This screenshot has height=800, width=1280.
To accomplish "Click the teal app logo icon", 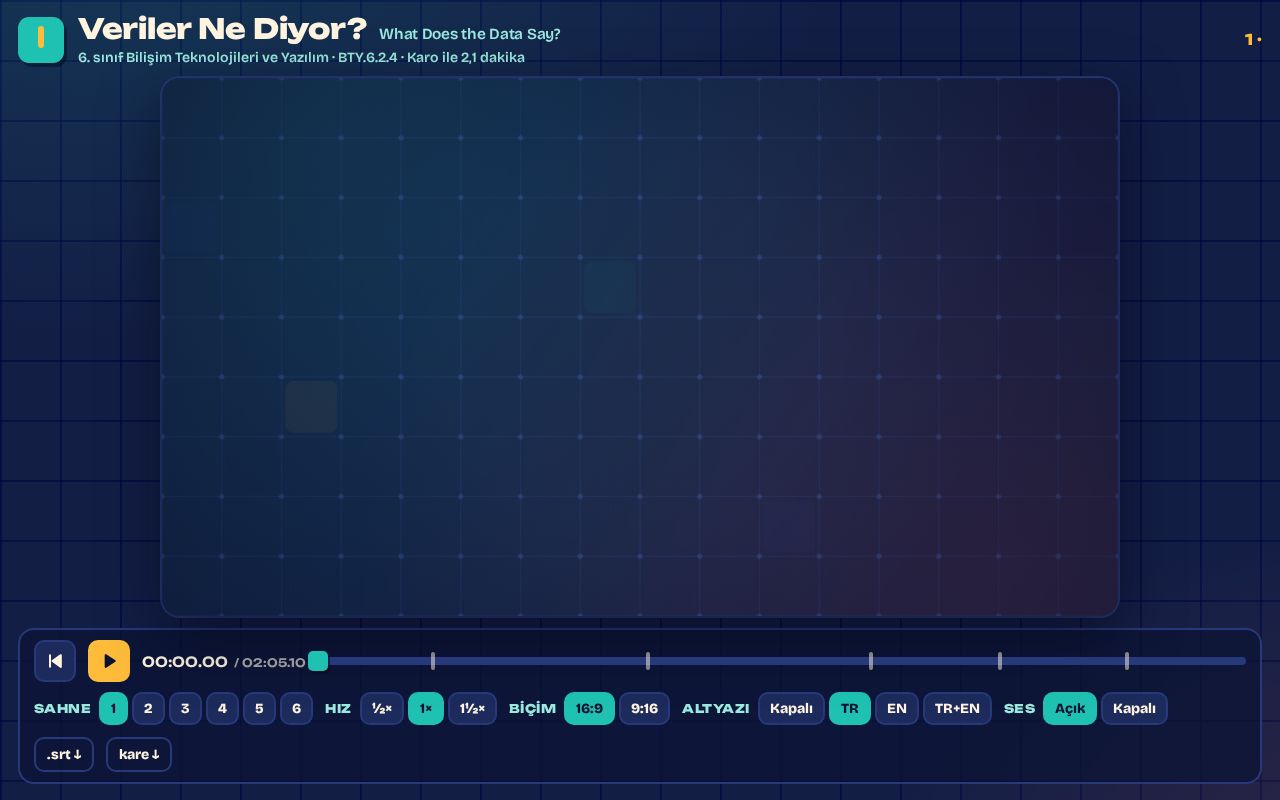I will 41,40.
